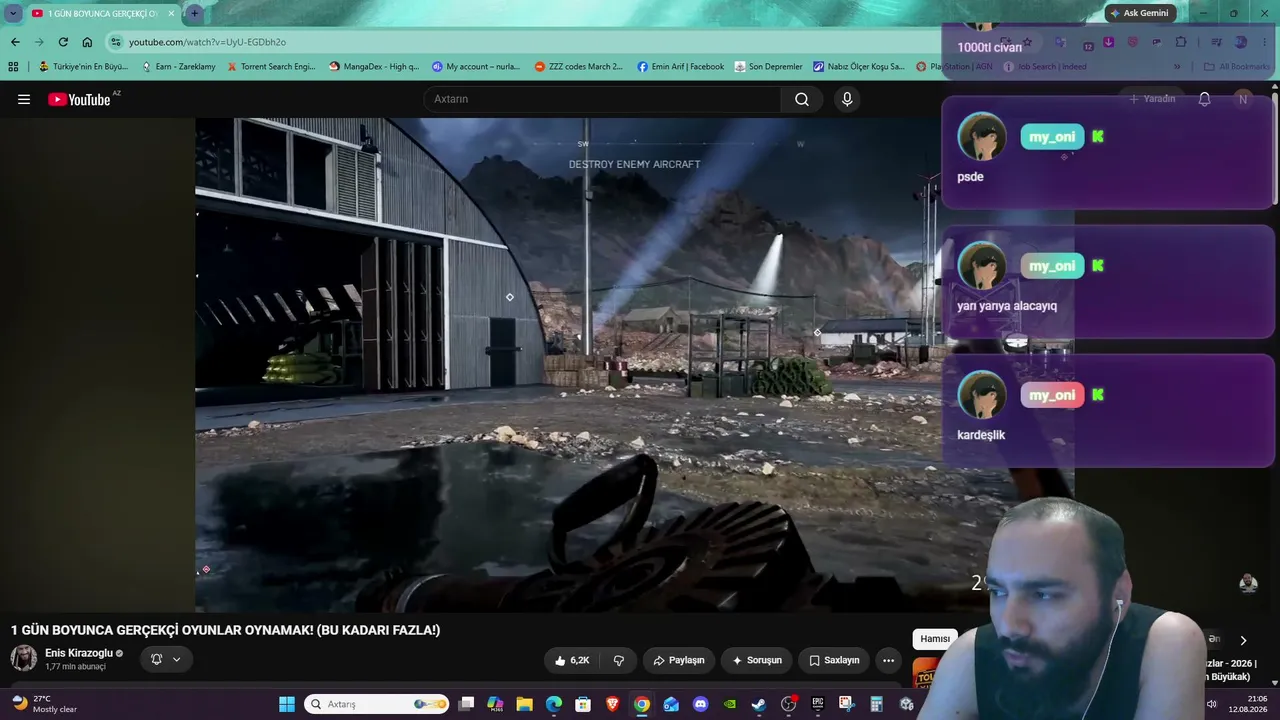Image resolution: width=1280 pixels, height=720 pixels.
Task: Reload the current page
Action: (x=63, y=42)
